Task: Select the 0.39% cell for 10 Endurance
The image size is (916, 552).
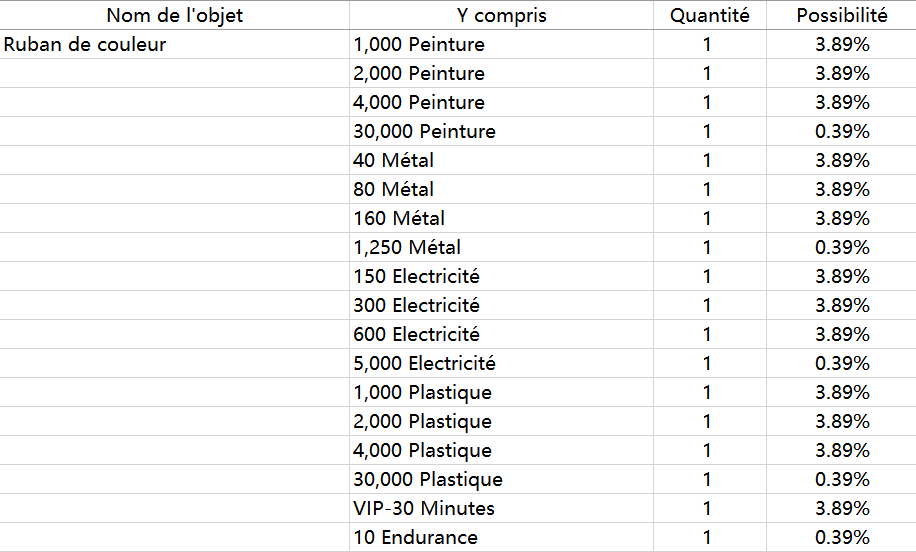Action: 841,537
